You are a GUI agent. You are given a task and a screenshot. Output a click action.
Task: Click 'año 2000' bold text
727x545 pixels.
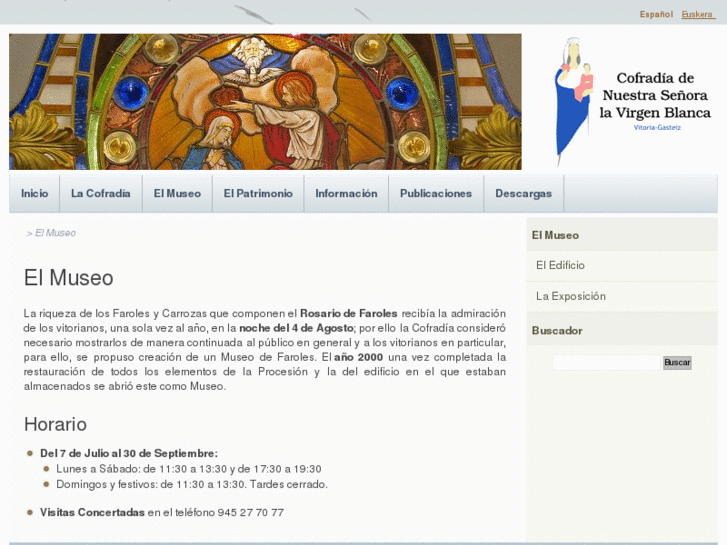pos(358,357)
